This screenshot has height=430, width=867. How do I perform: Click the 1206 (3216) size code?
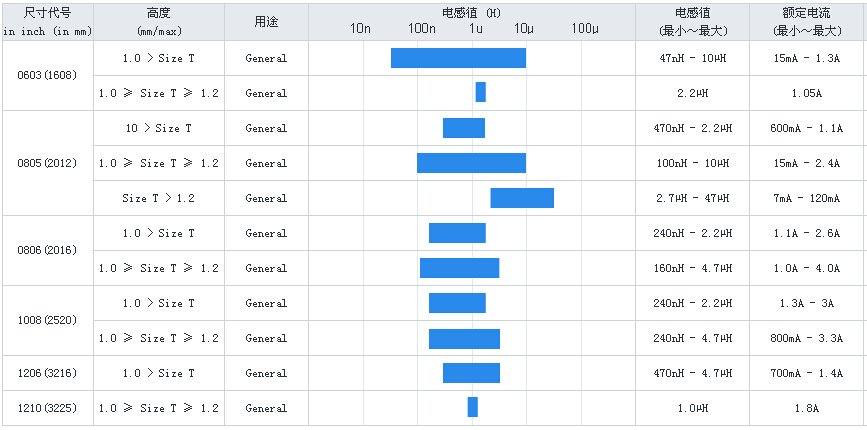point(47,373)
